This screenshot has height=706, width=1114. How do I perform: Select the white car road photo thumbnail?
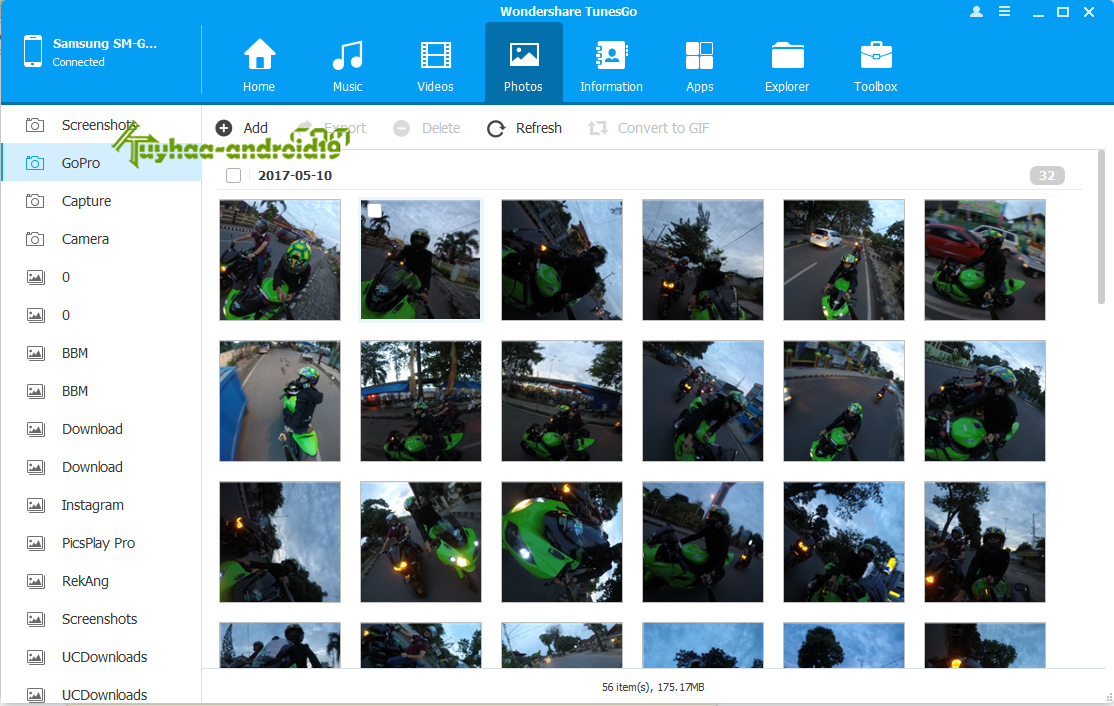tap(844, 260)
